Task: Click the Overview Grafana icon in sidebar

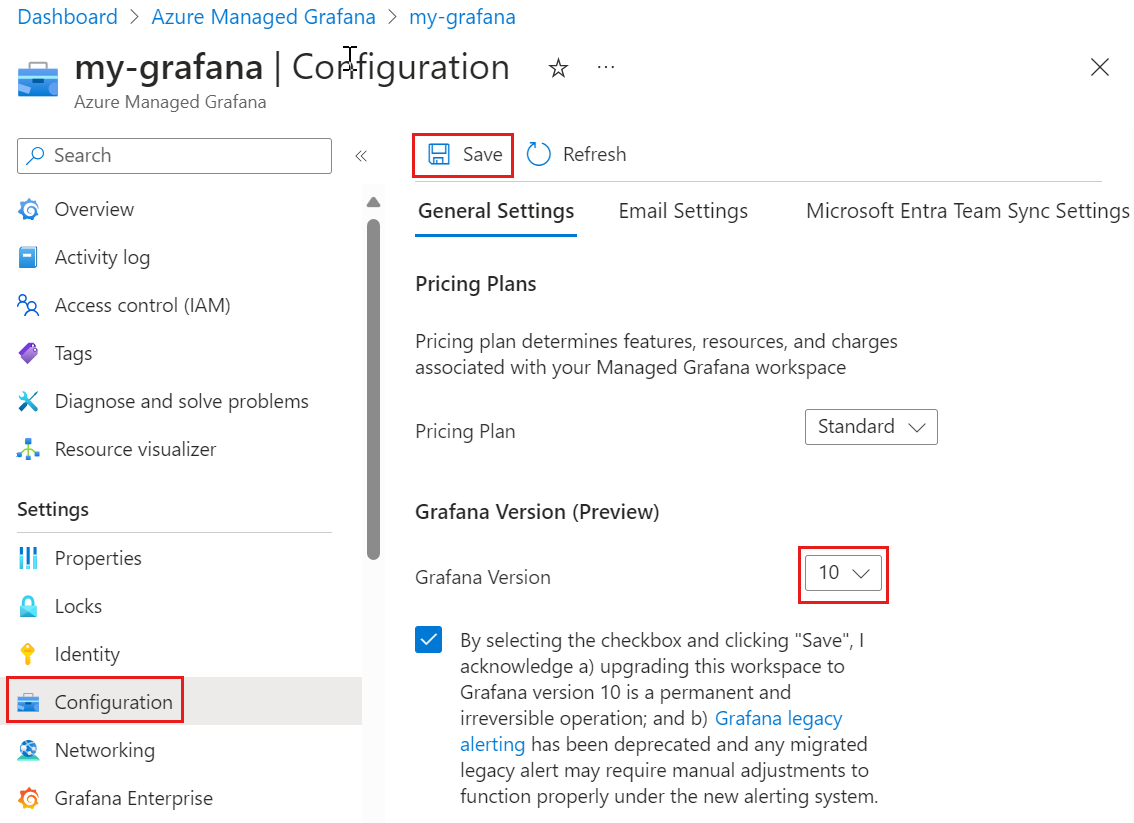Action: click(29, 209)
